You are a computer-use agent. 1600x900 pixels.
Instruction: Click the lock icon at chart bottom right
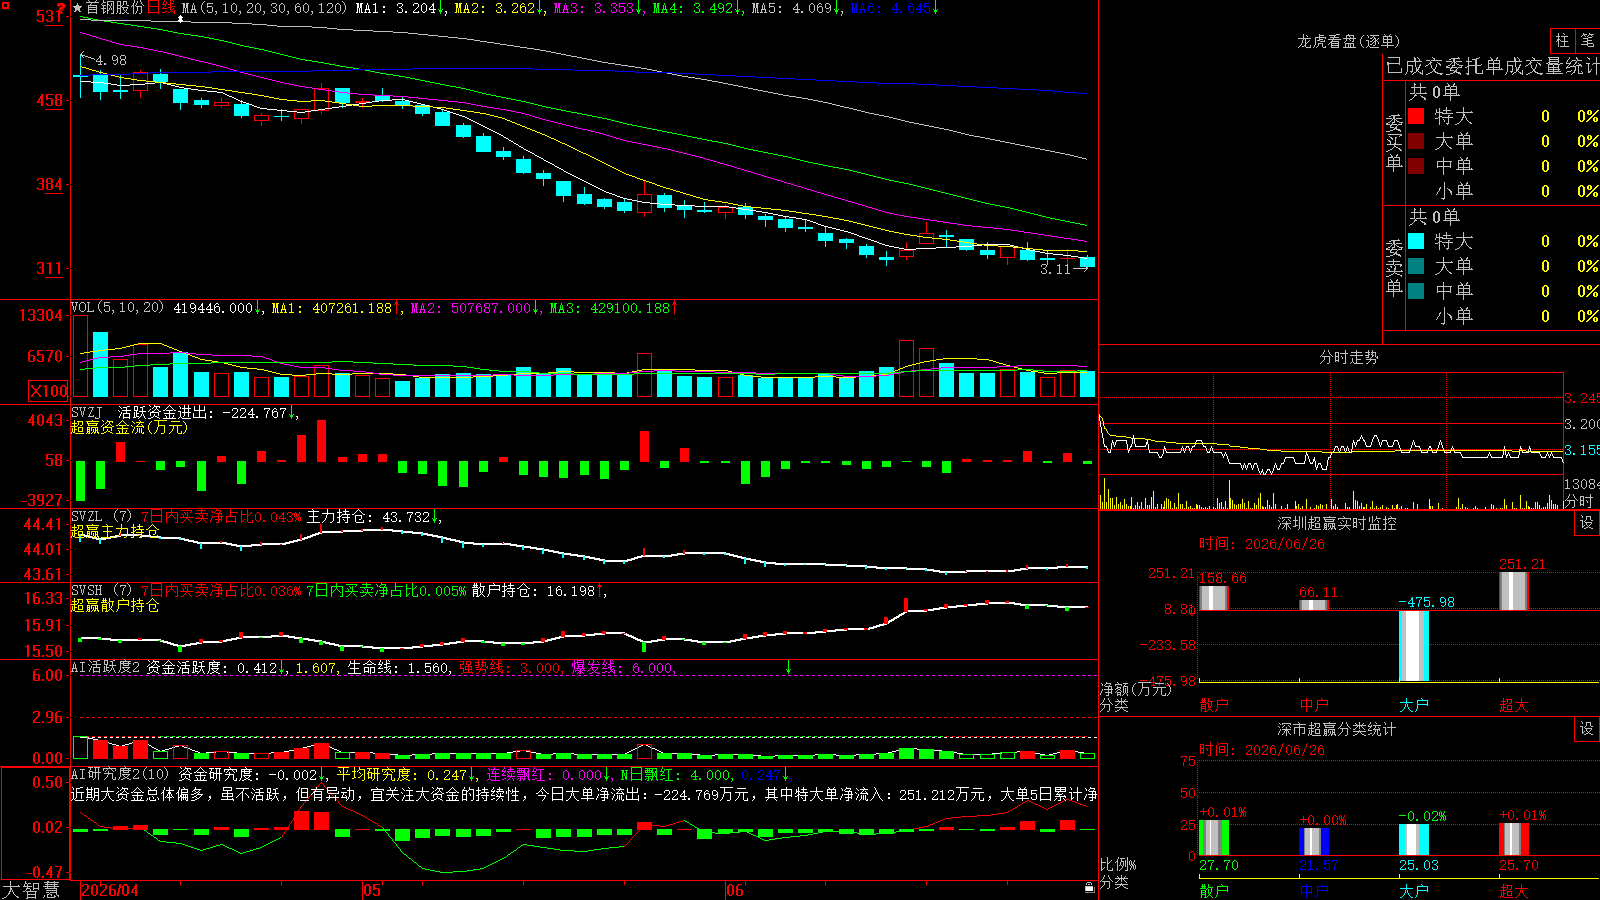tap(1089, 887)
